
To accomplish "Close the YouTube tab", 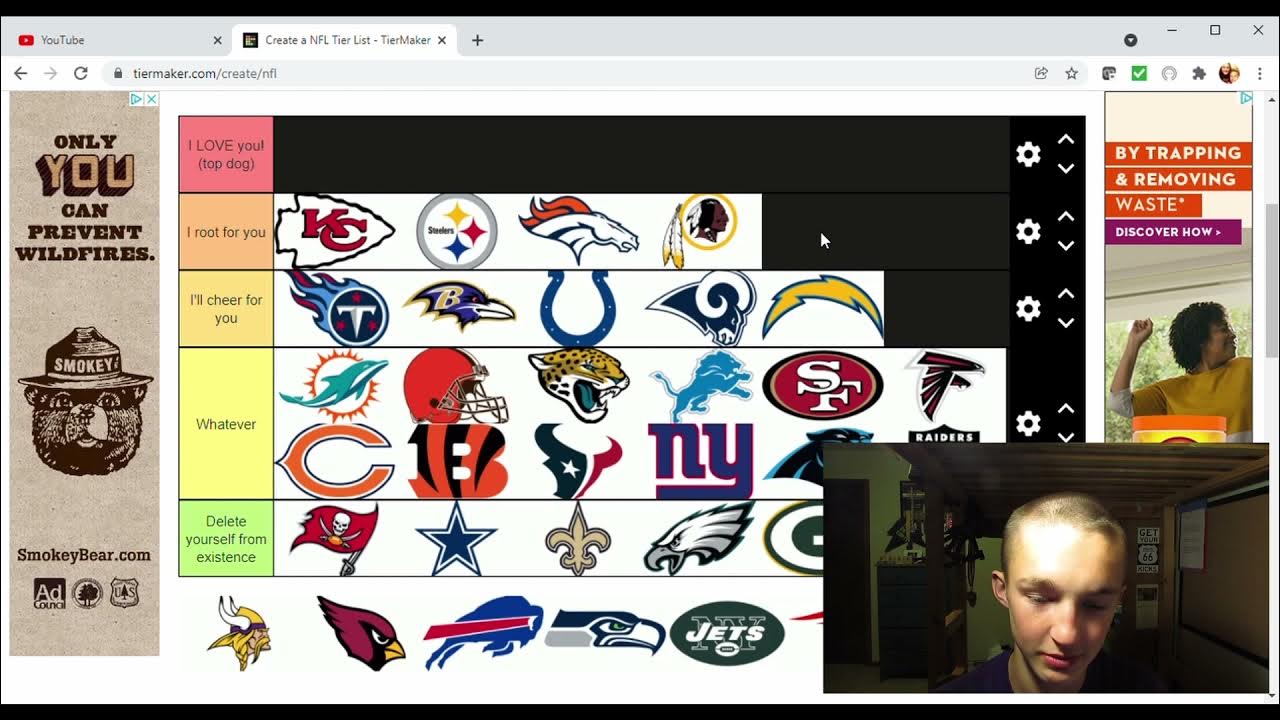I will point(217,40).
